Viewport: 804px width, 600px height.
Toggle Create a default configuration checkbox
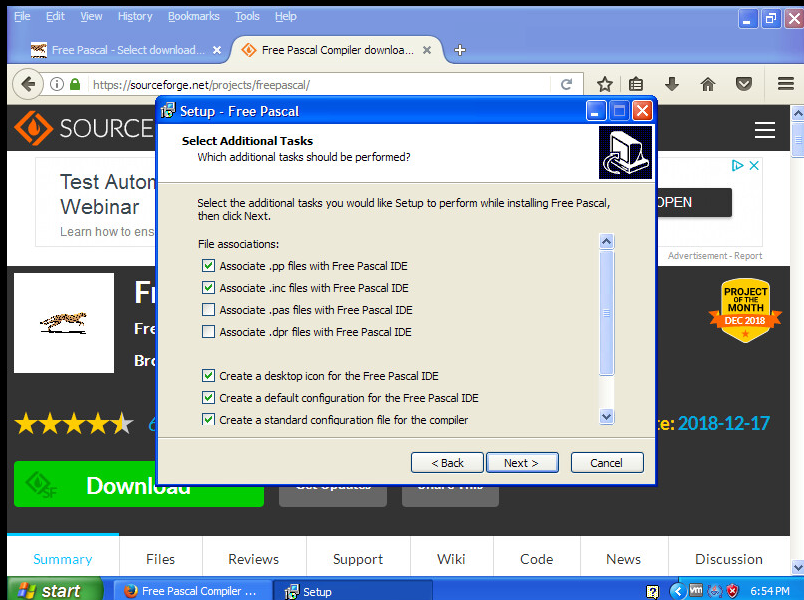pyautogui.click(x=208, y=397)
